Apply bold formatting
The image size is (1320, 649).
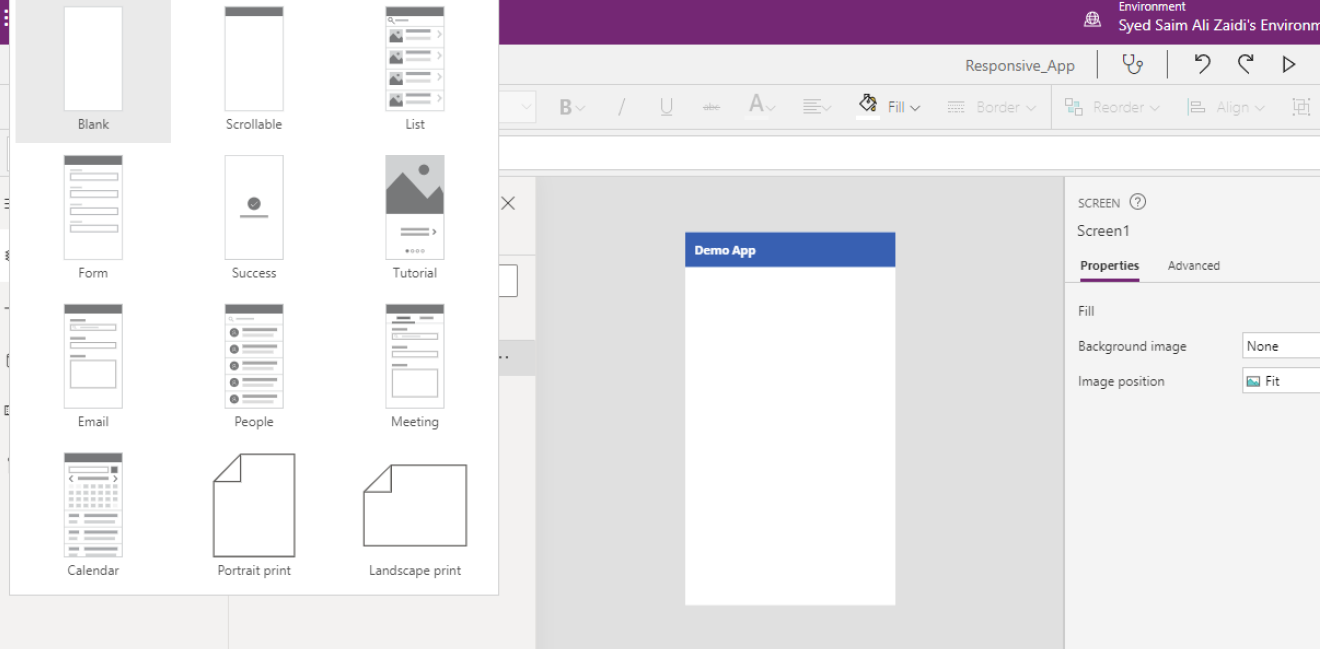[x=567, y=106]
